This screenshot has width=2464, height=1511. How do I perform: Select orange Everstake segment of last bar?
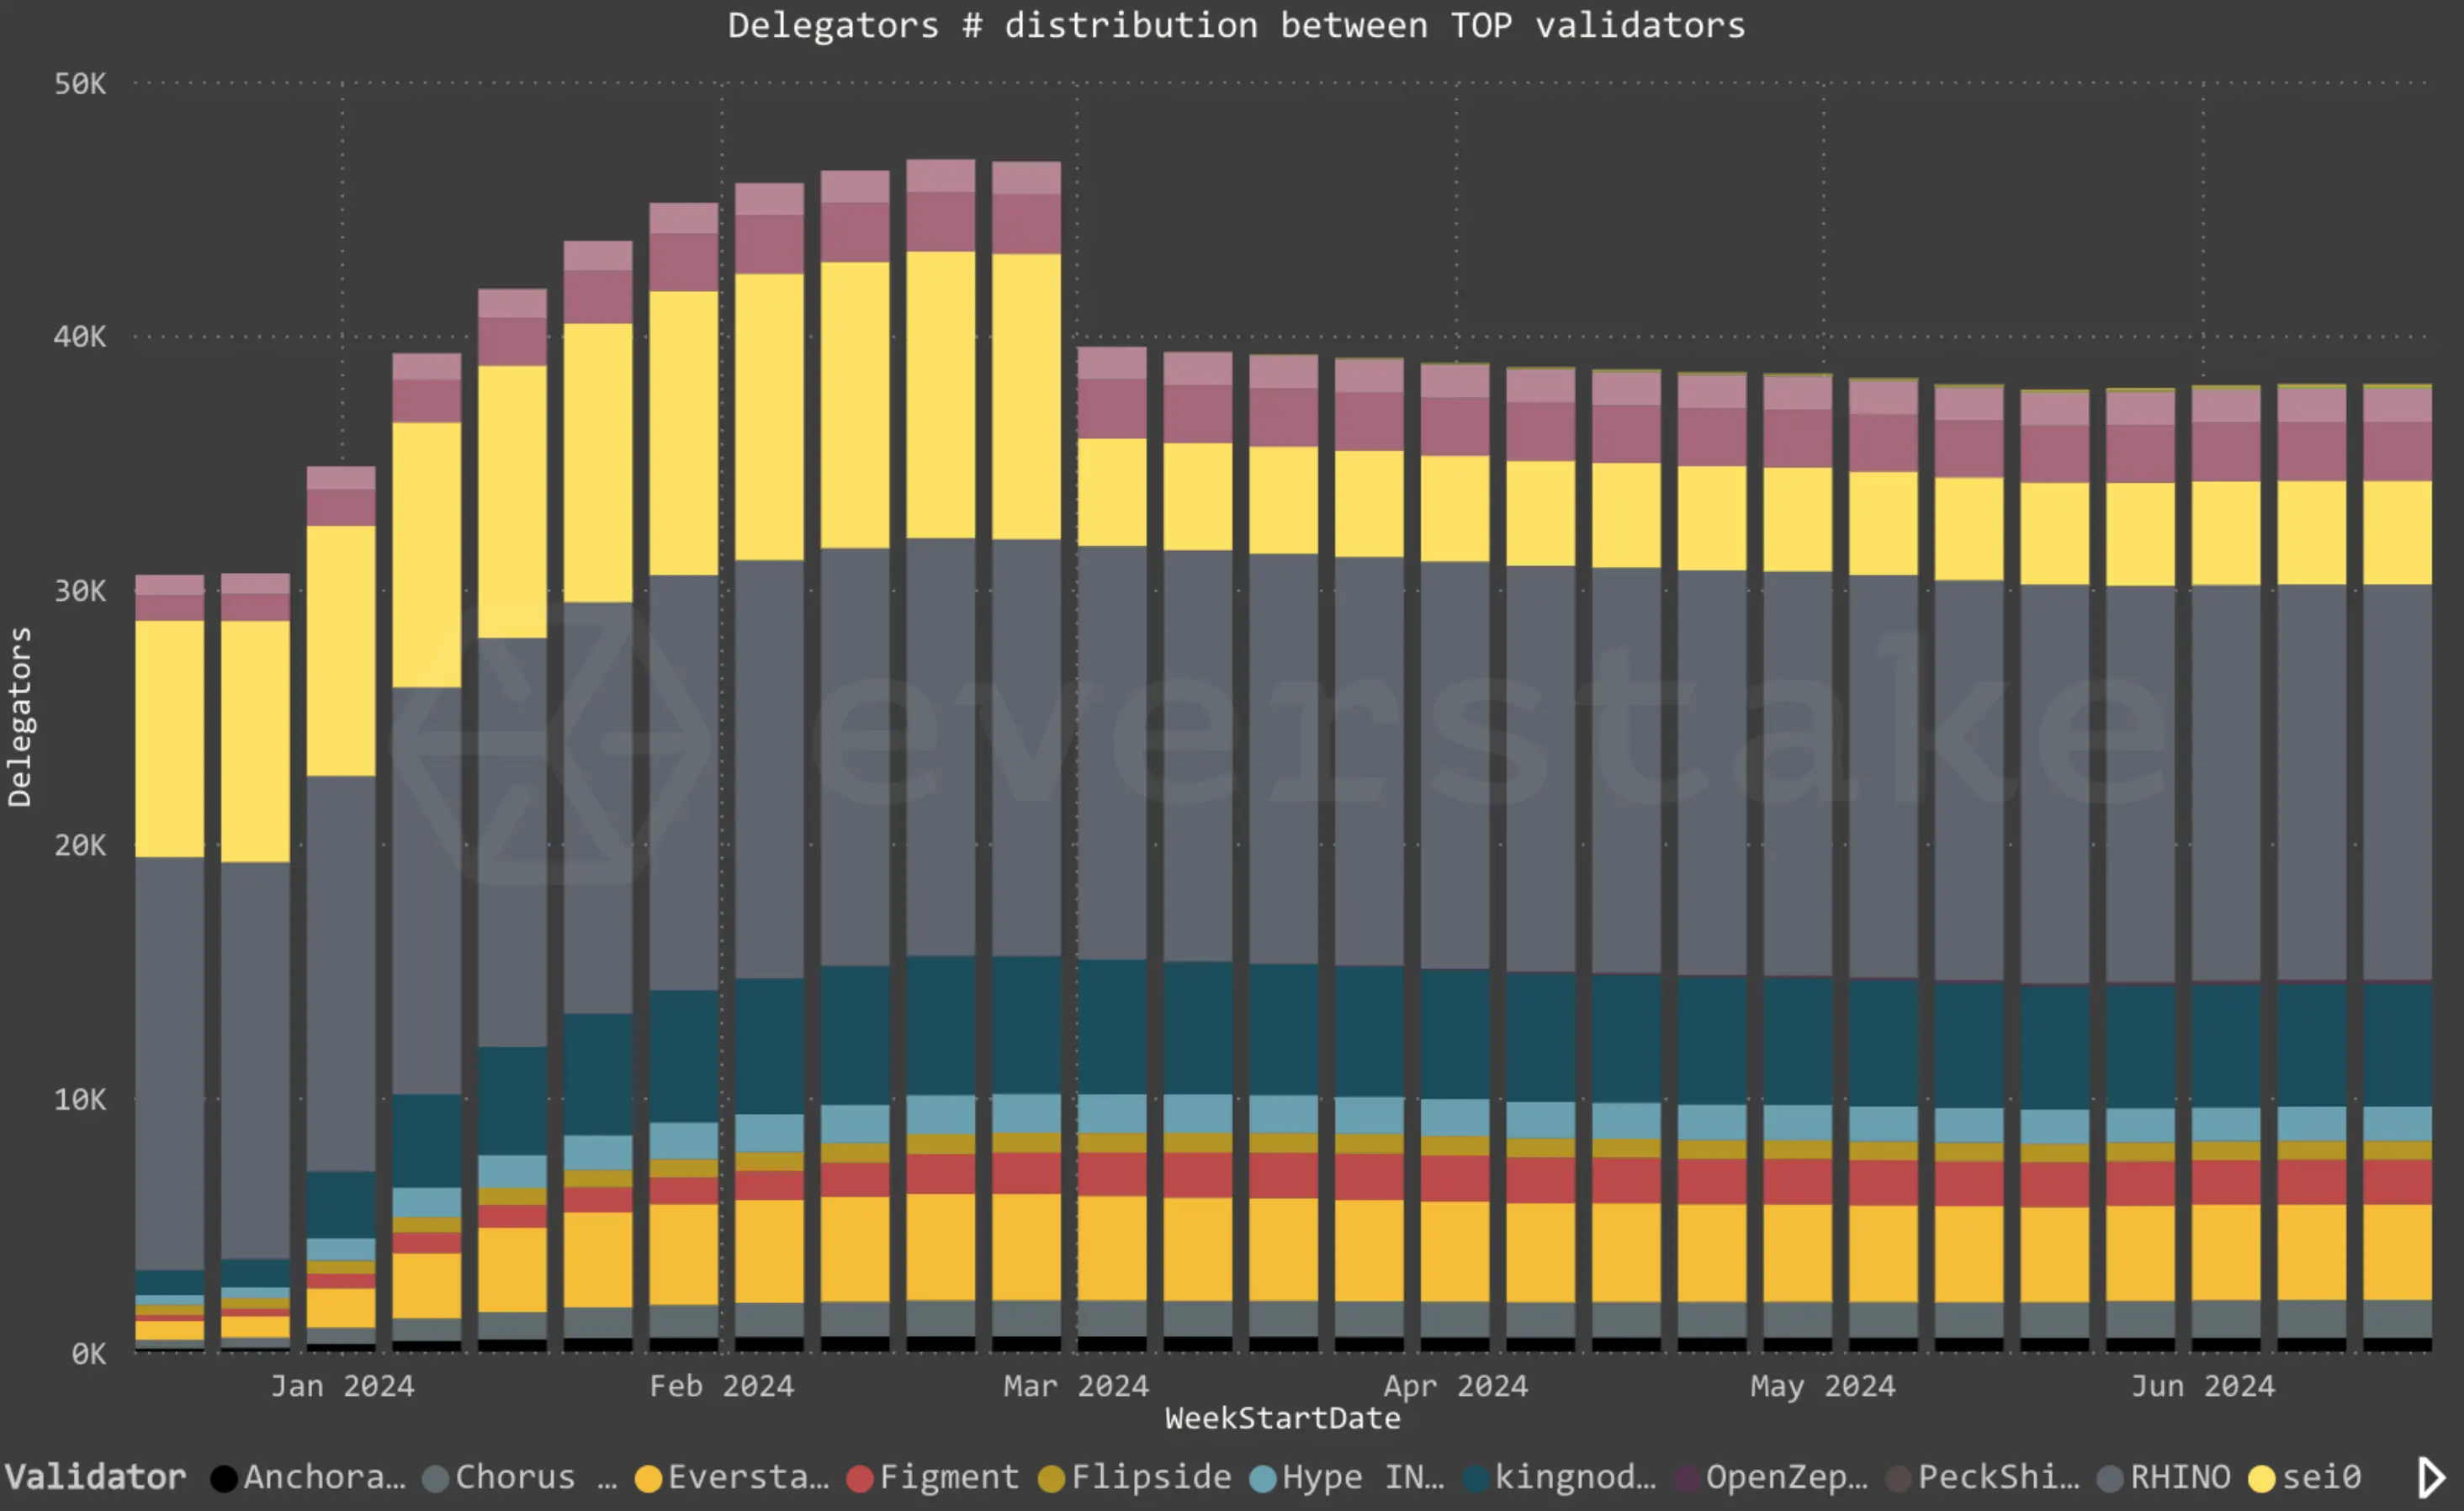(x=2397, y=1252)
